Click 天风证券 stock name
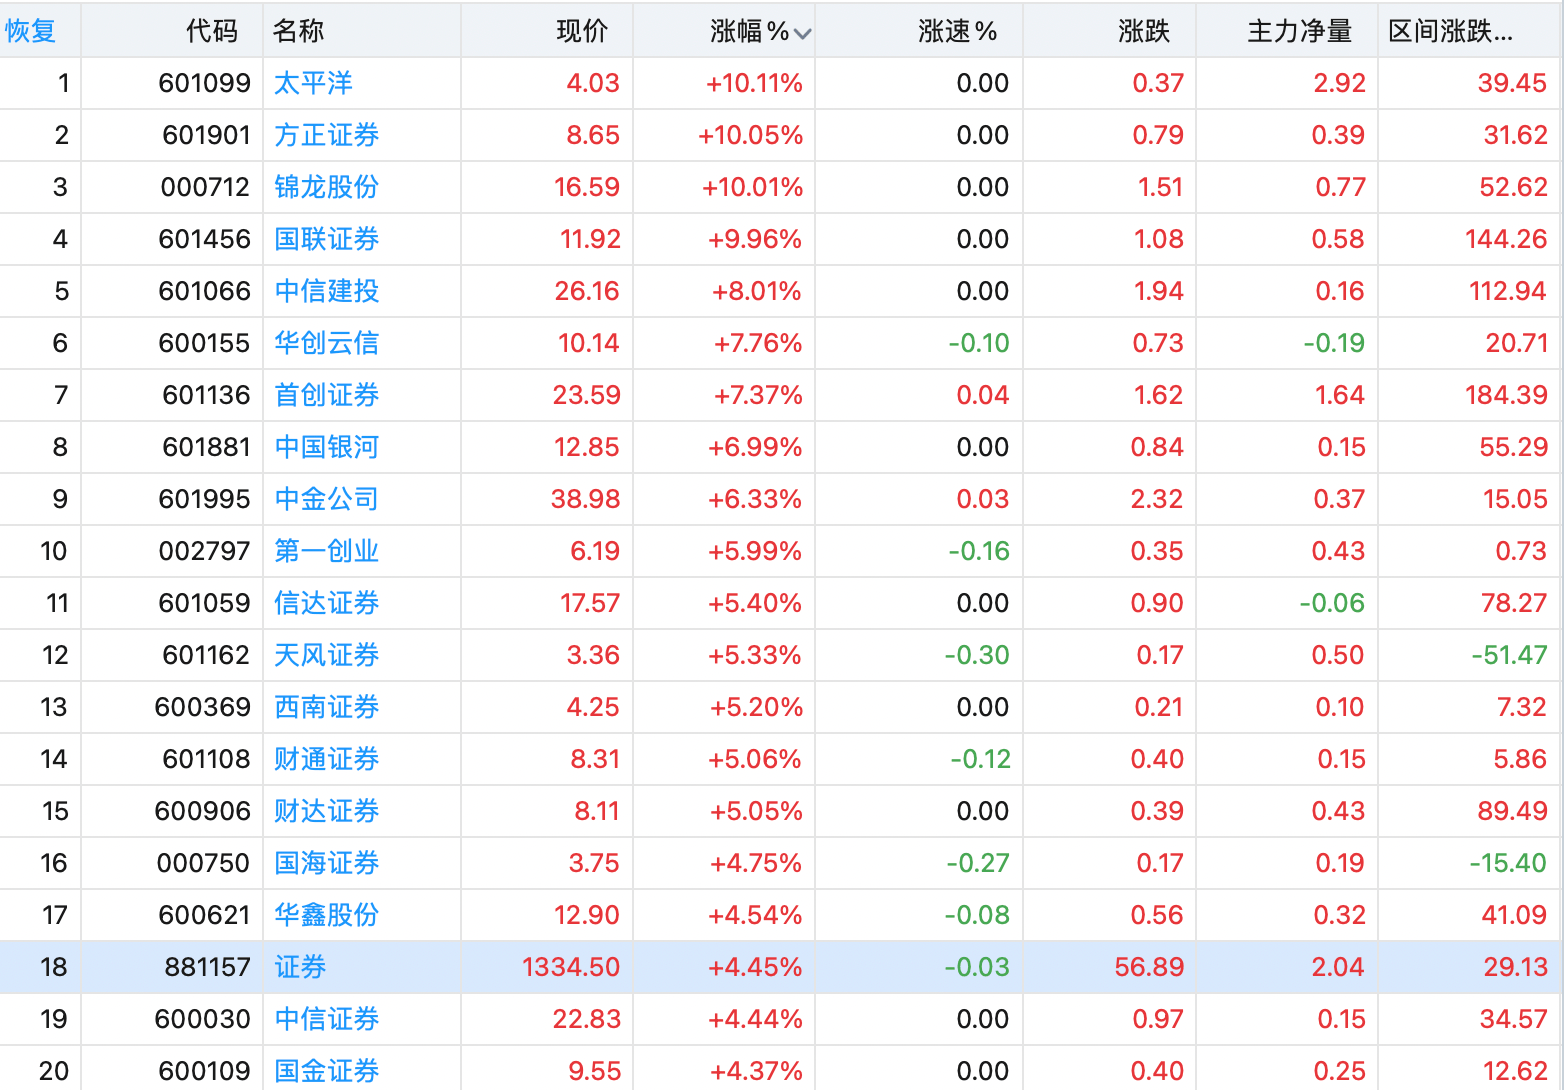Screen dimensions: 1564x1090 [326, 655]
